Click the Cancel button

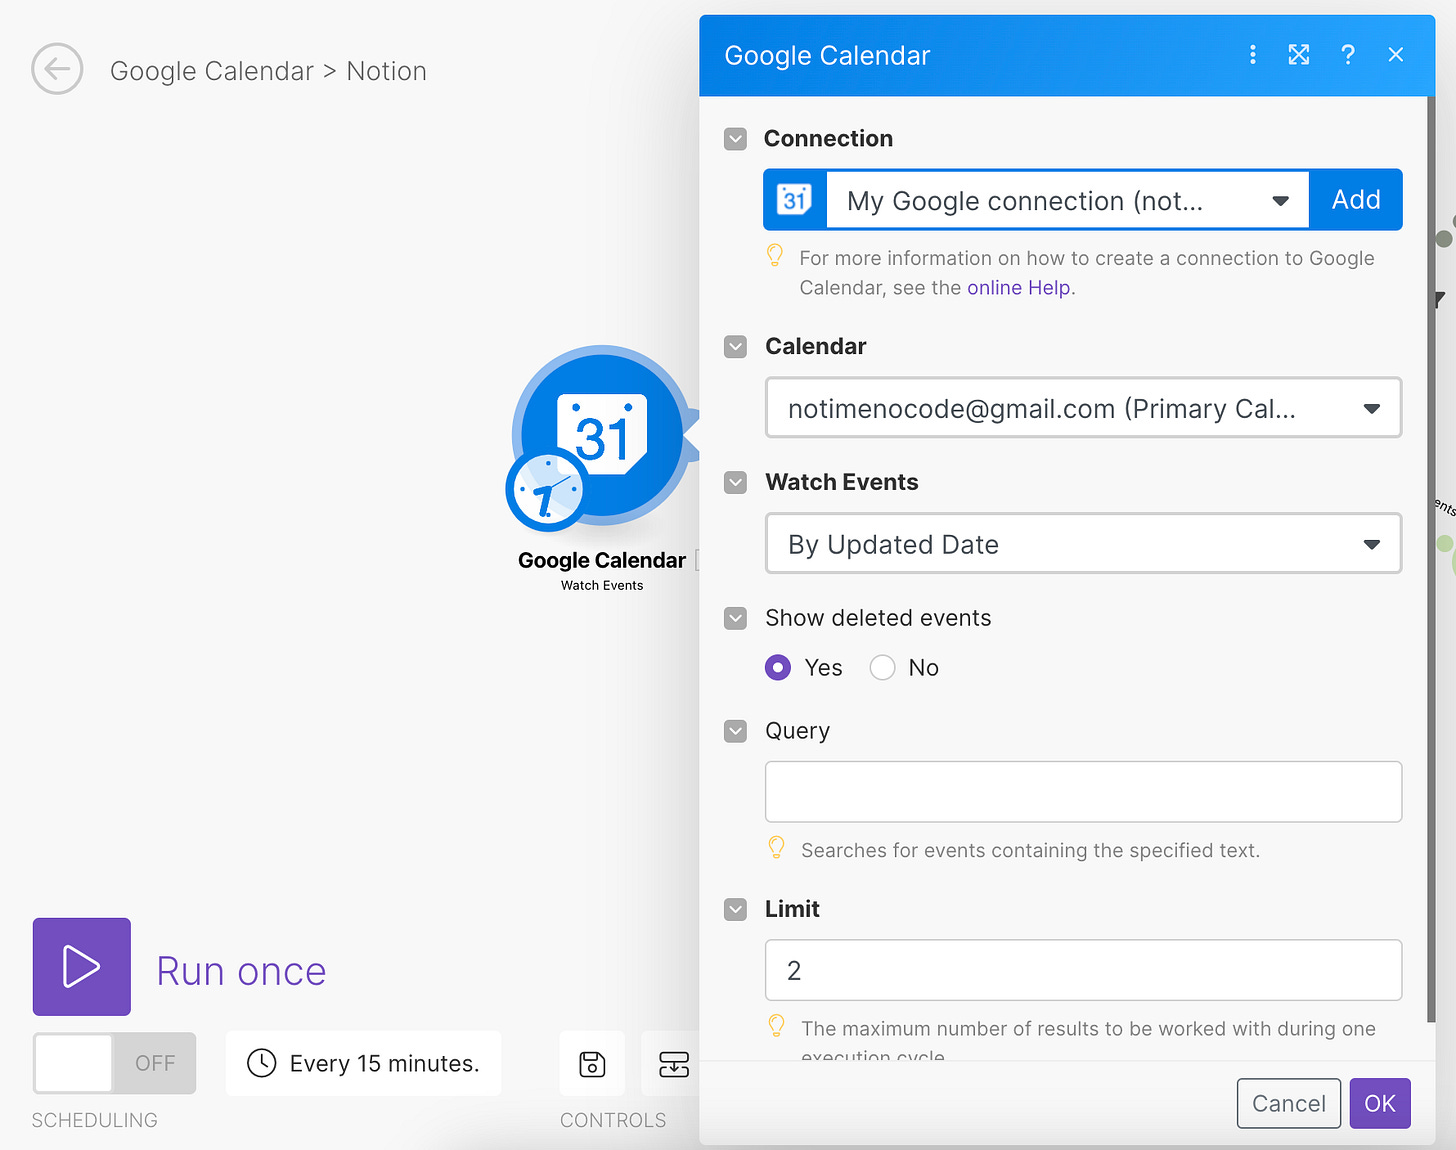pos(1288,1103)
